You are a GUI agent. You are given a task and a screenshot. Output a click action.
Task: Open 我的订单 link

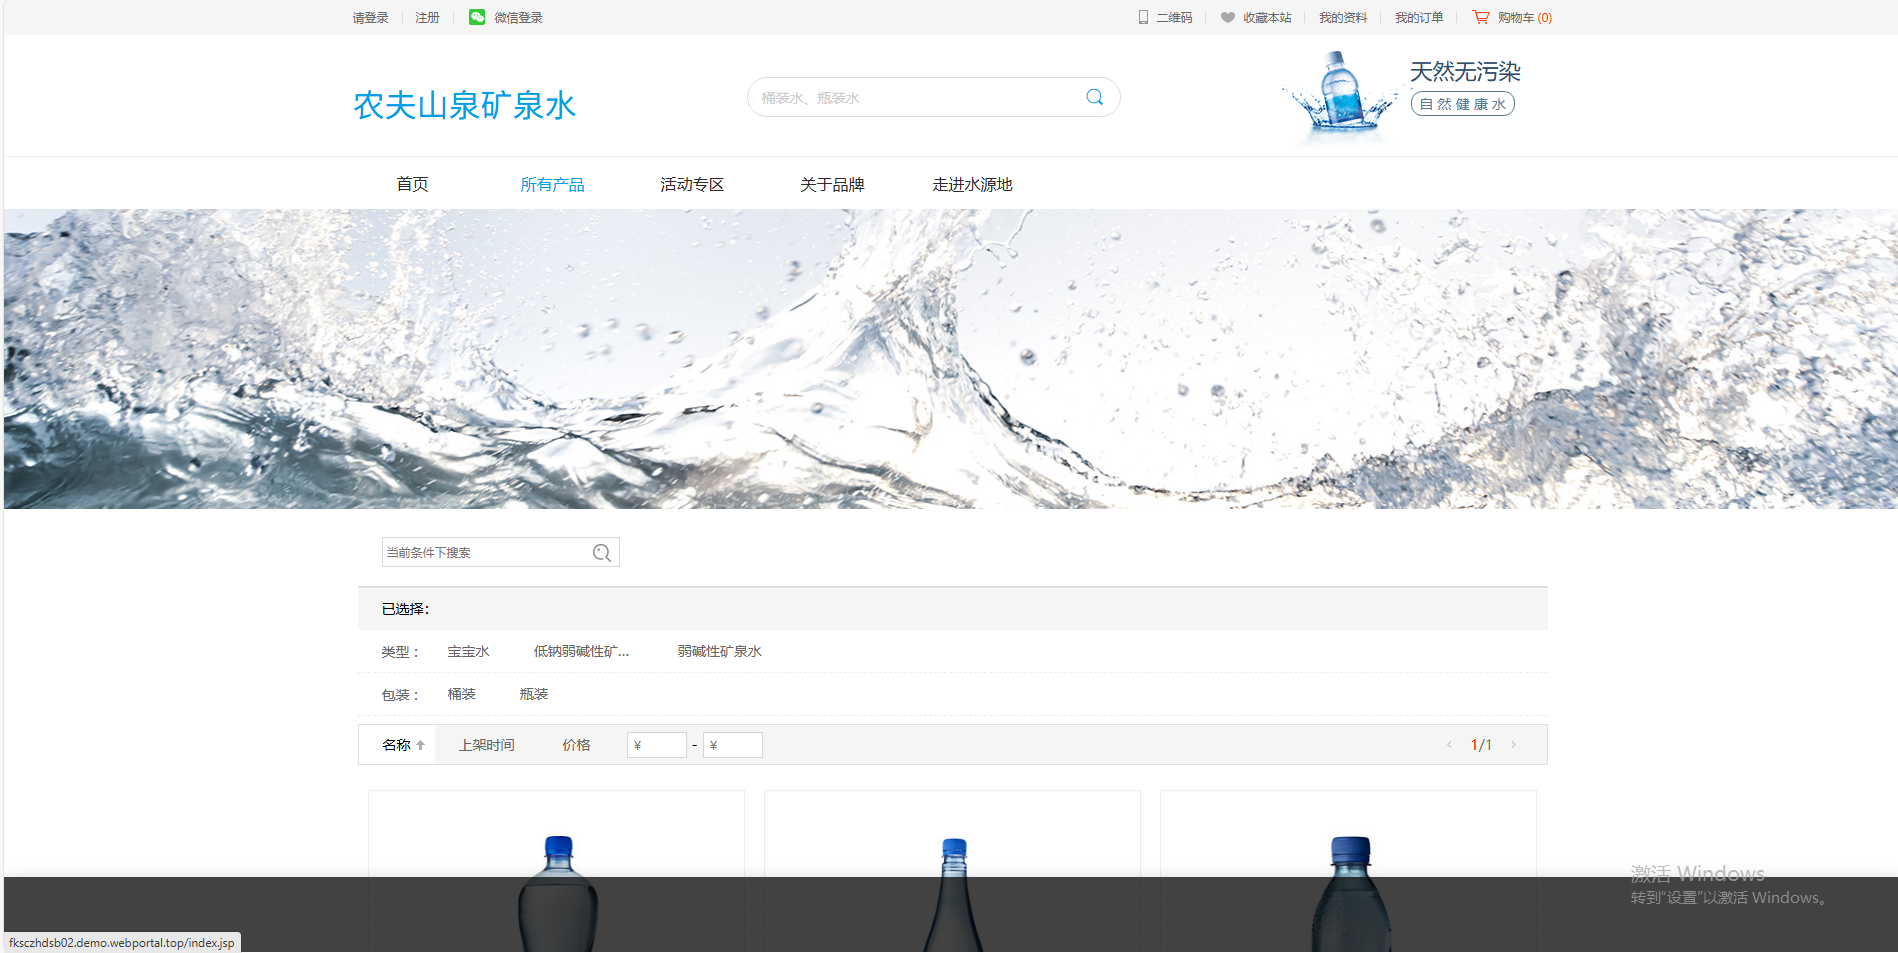tap(1418, 18)
